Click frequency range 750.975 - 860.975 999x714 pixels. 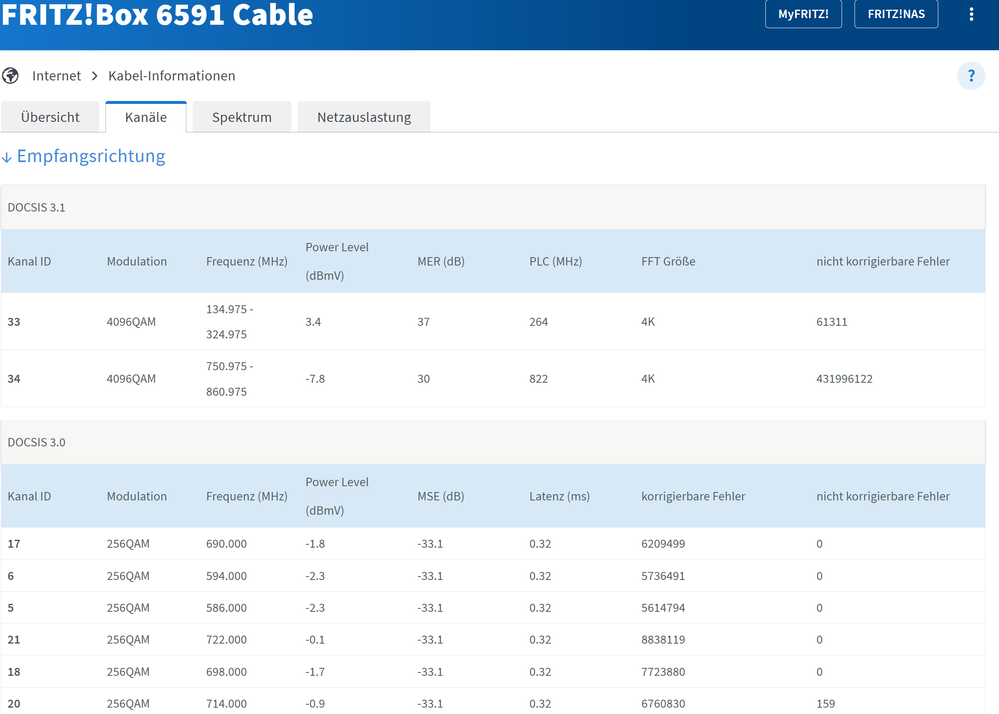[x=229, y=379]
